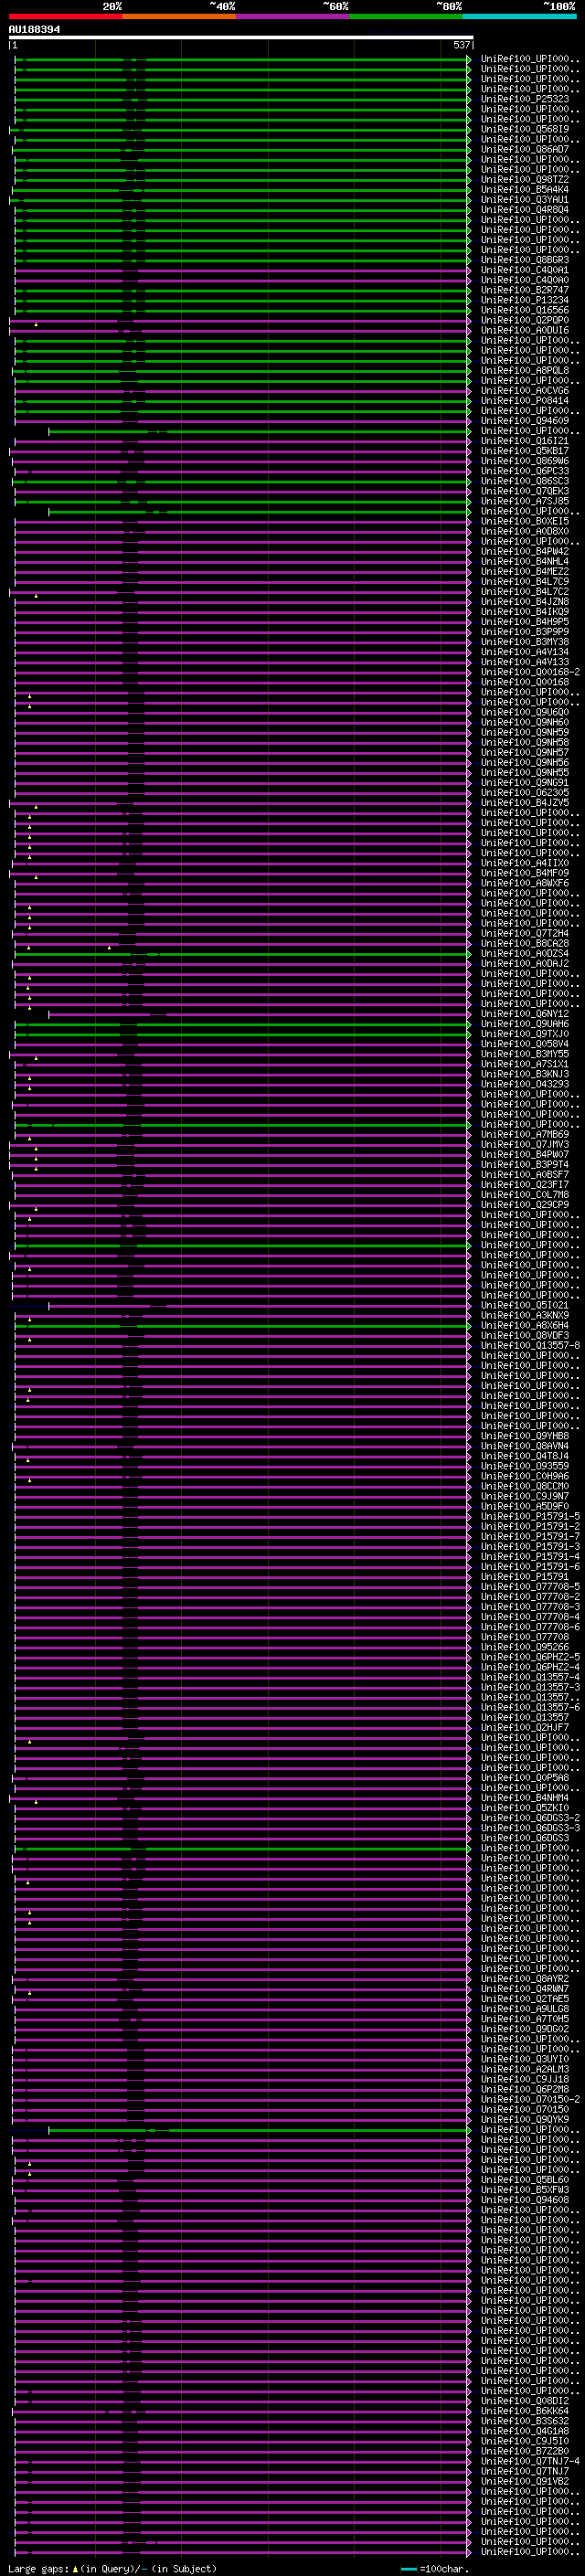The width and height of the screenshot is (585, 2576).
Task: Select the UniRef100_Q4R8Q4 label
Action: point(524,209)
